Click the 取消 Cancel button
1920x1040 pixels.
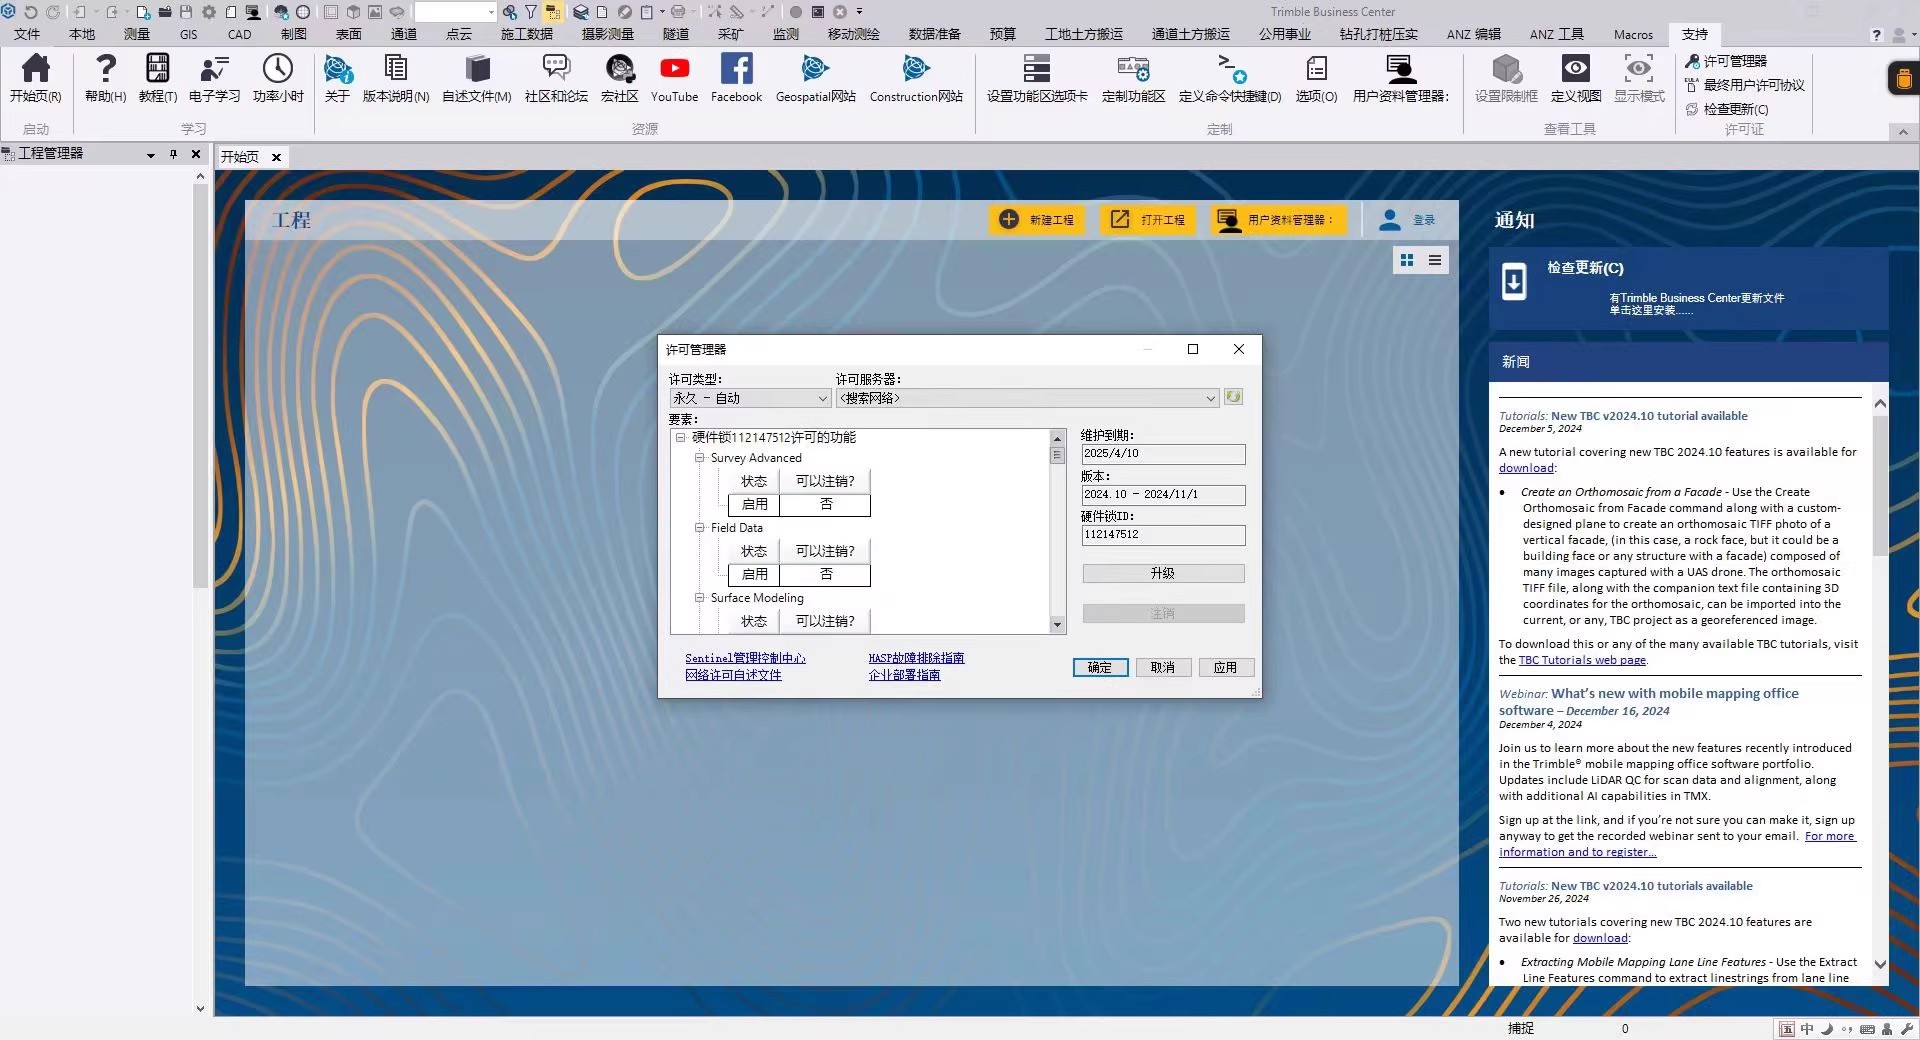1163,667
